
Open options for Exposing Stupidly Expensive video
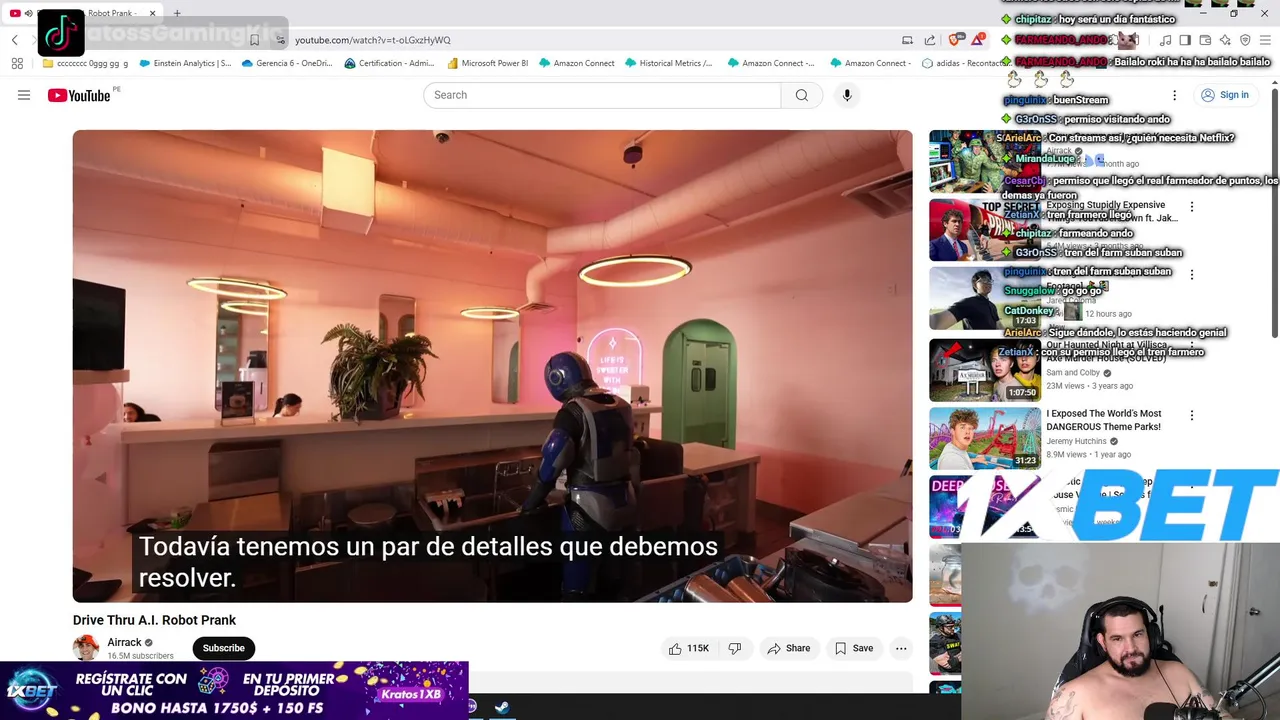(1191, 206)
